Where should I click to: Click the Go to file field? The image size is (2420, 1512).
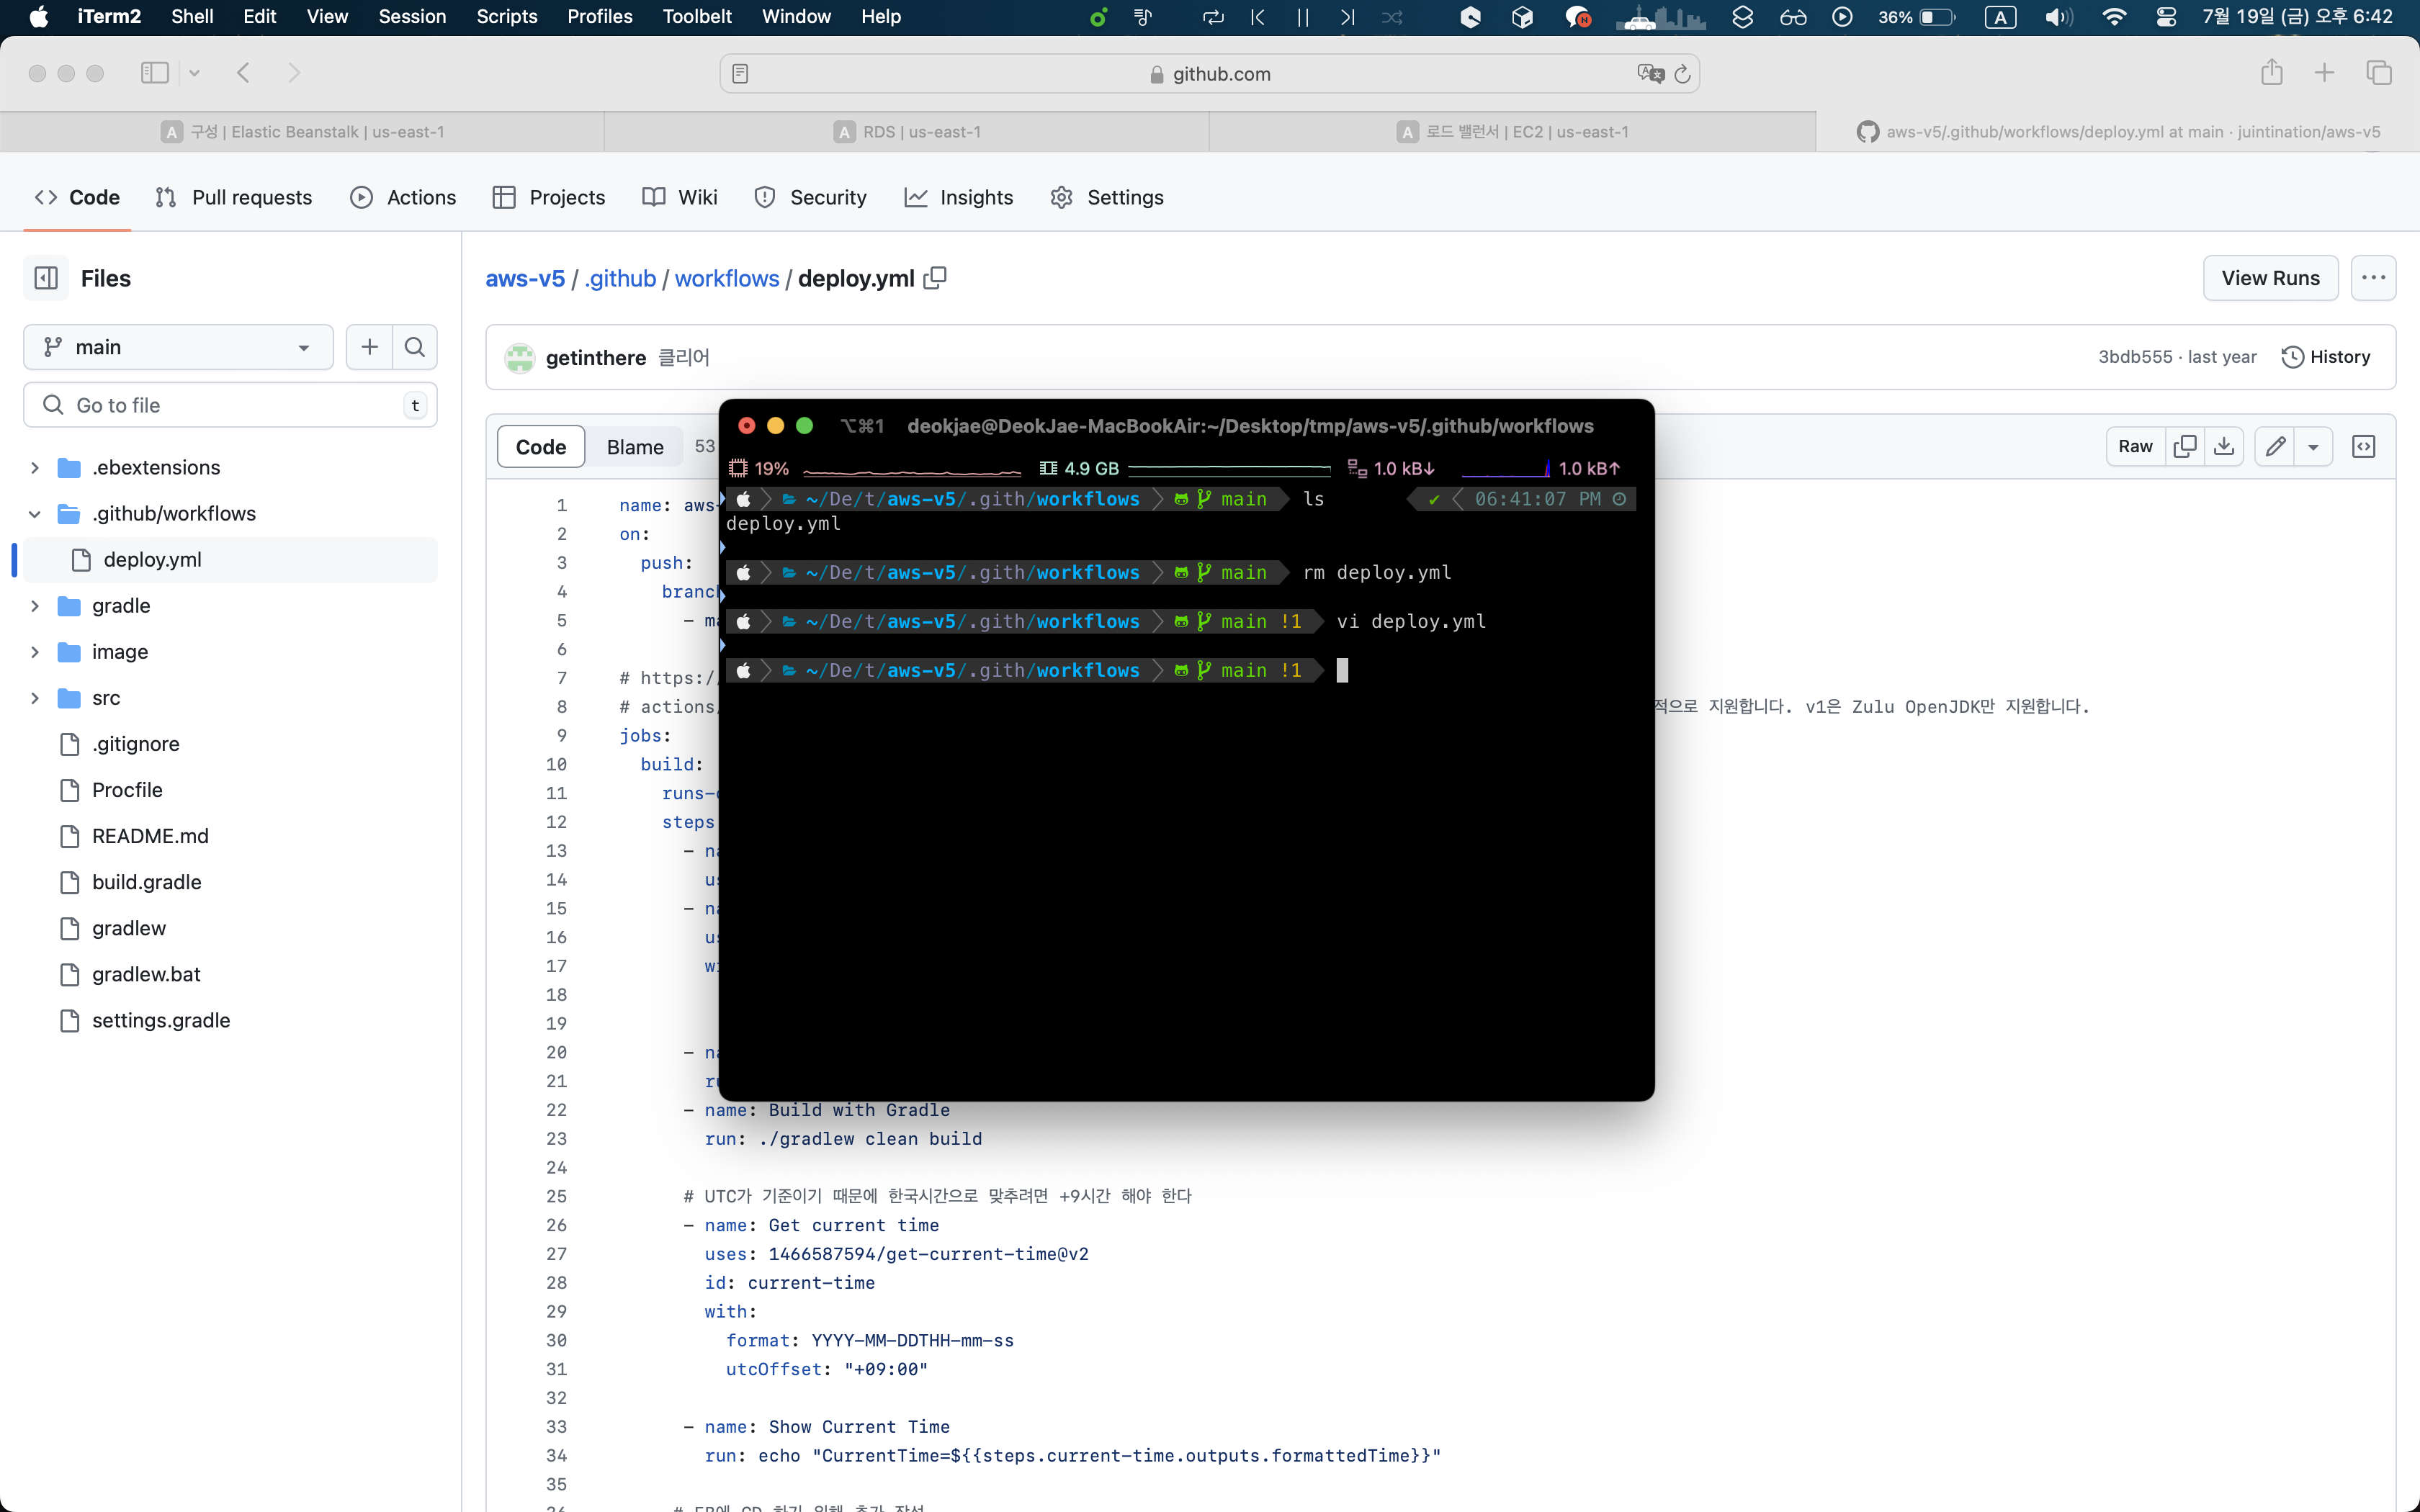coord(230,405)
